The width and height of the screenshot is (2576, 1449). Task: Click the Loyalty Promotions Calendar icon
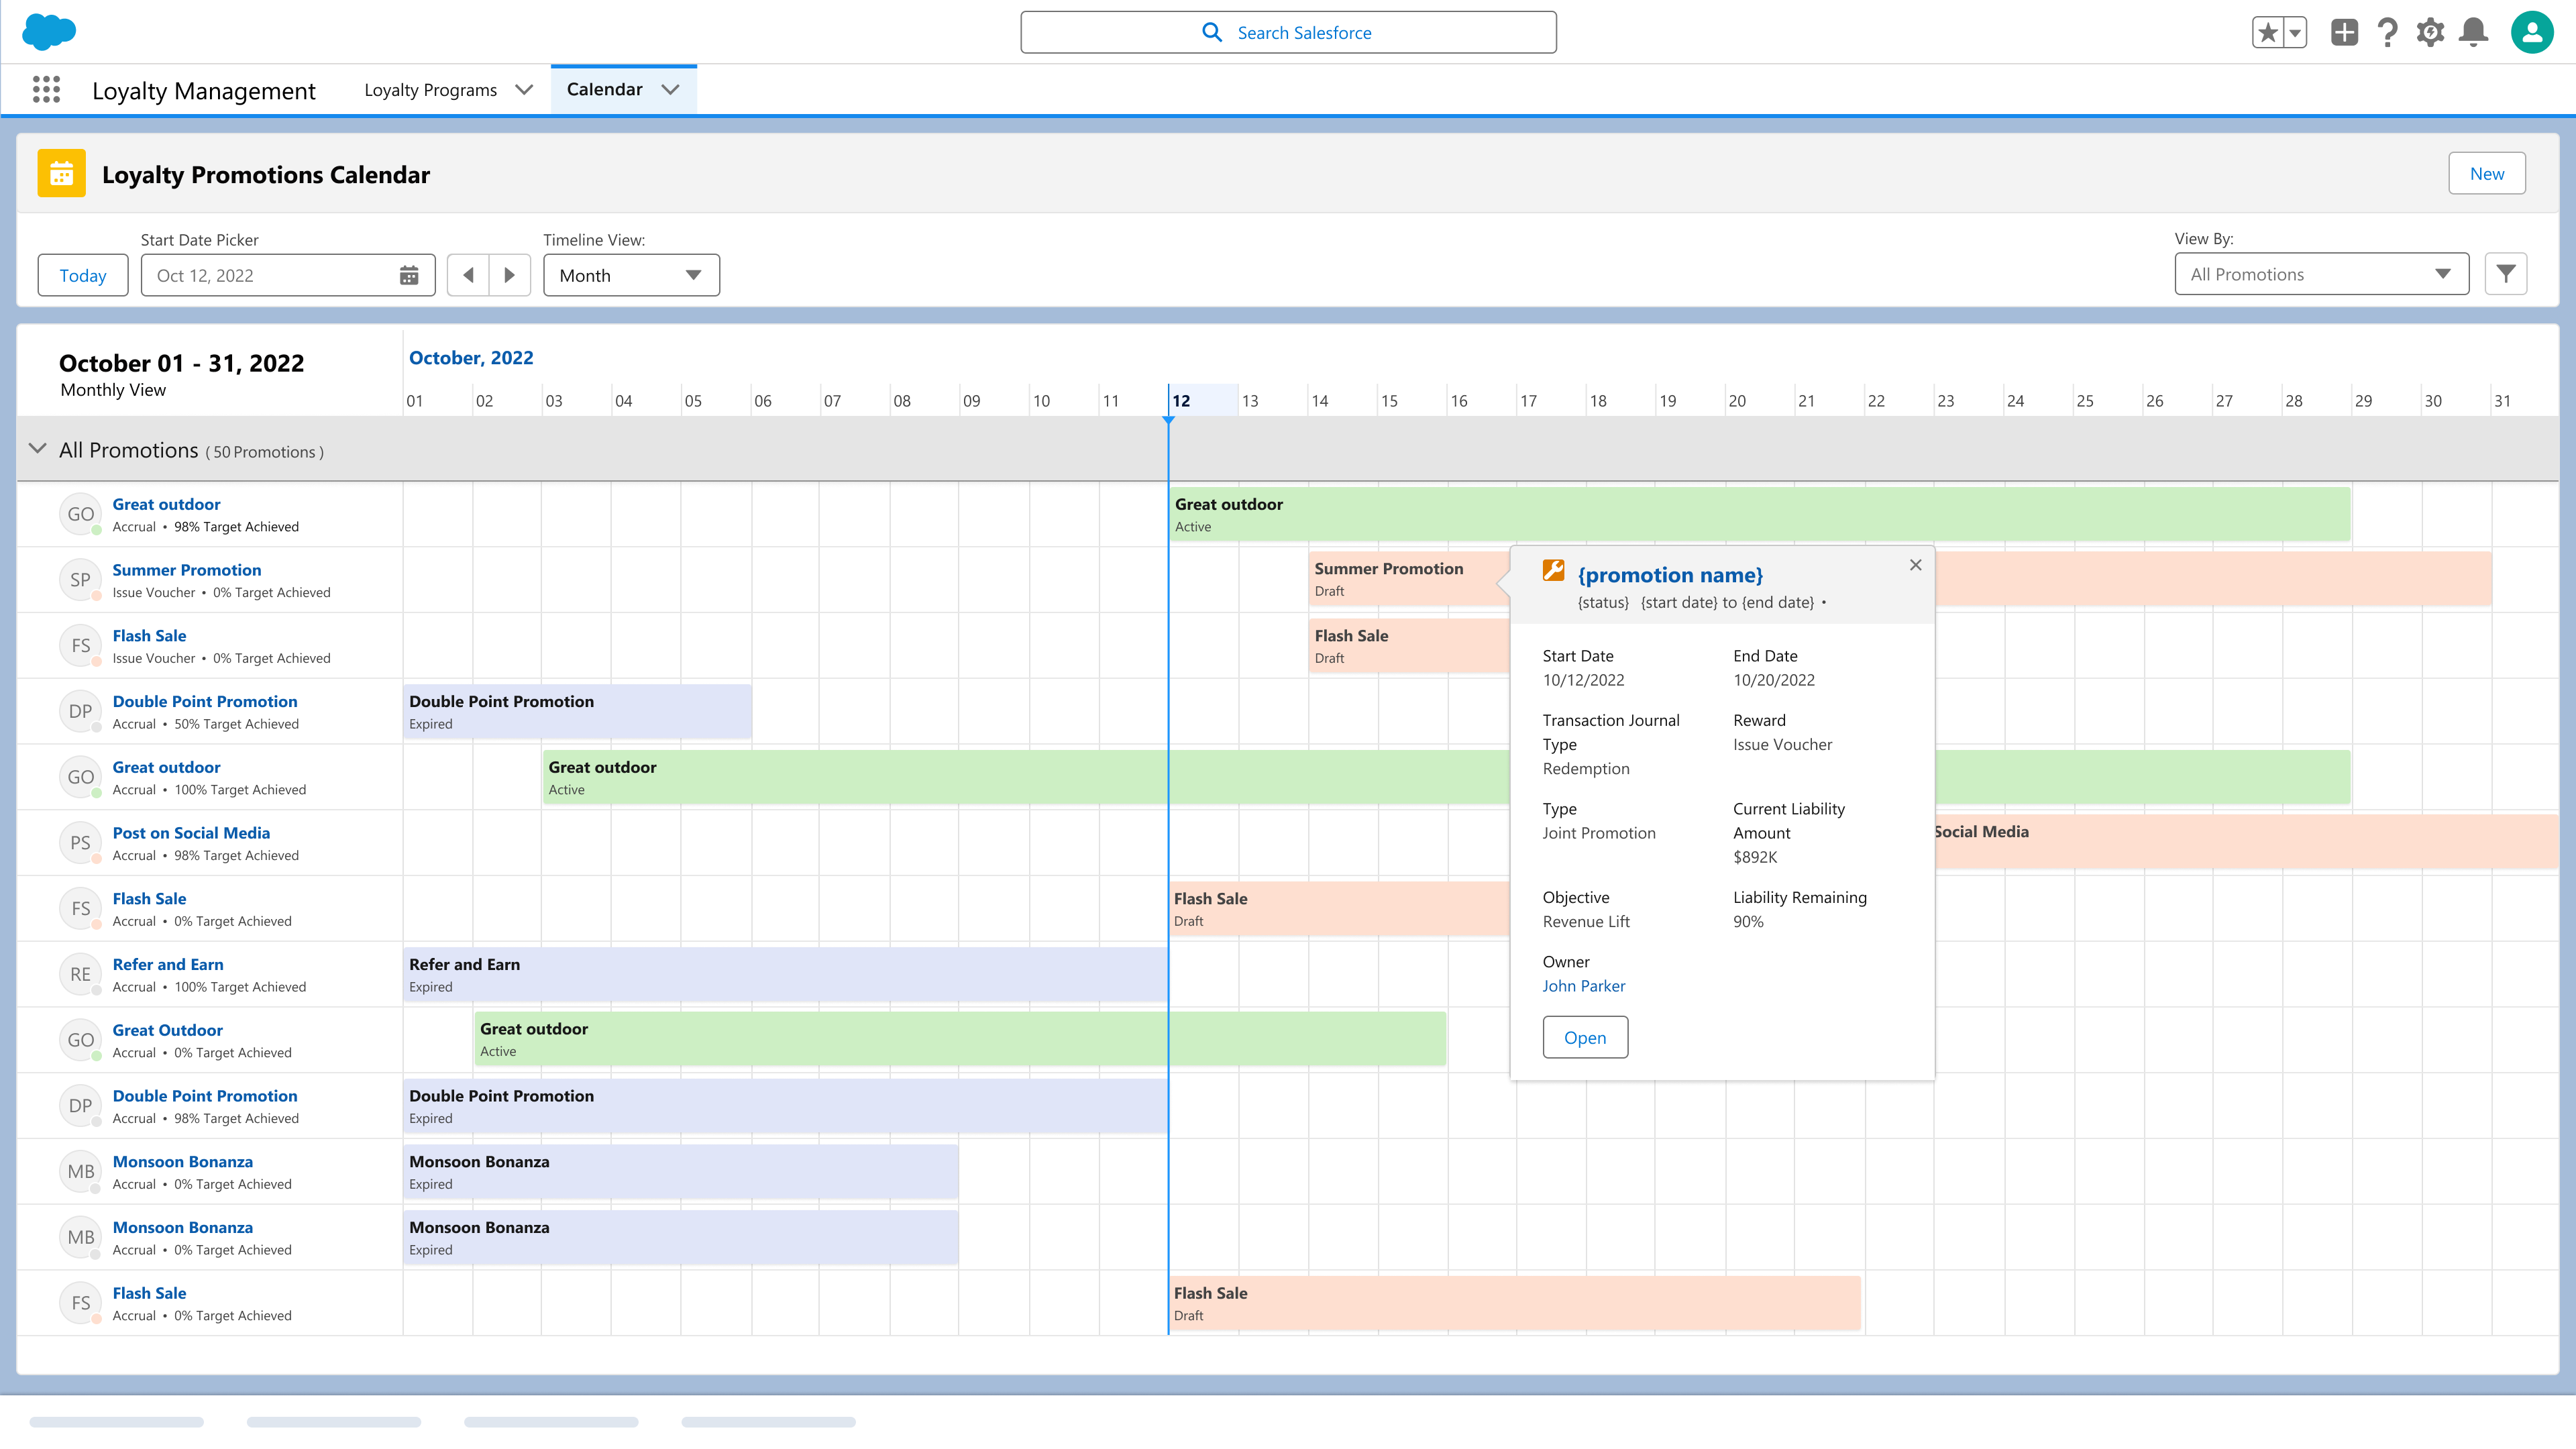click(x=61, y=174)
